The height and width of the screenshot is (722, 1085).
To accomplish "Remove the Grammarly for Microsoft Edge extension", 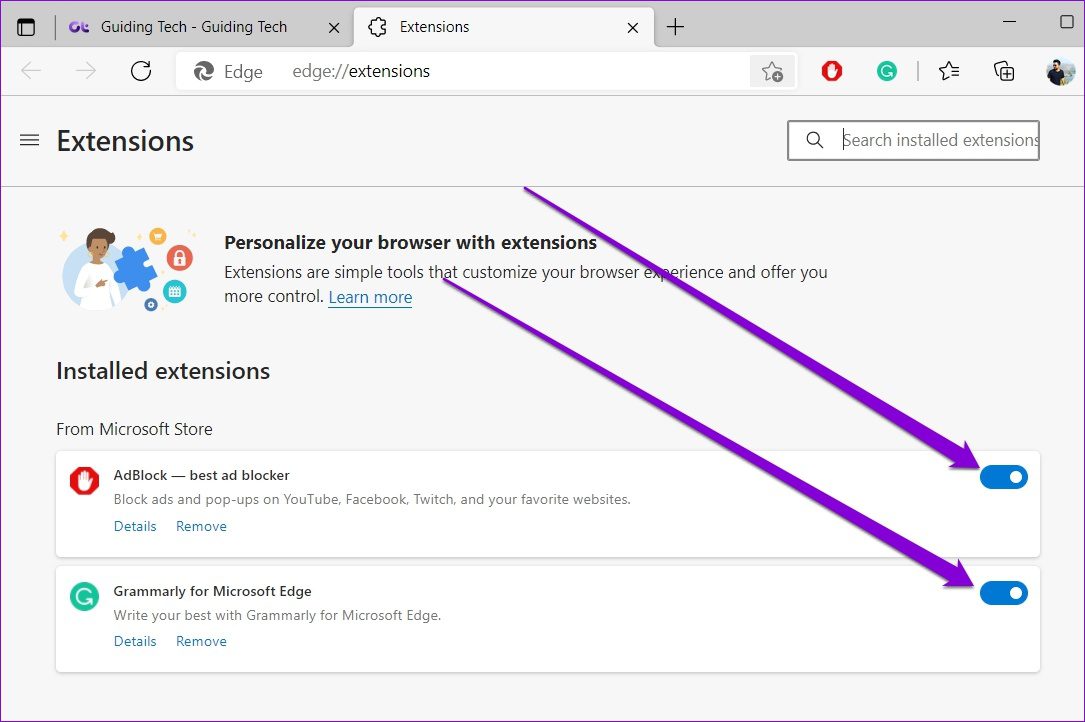I will pos(201,641).
